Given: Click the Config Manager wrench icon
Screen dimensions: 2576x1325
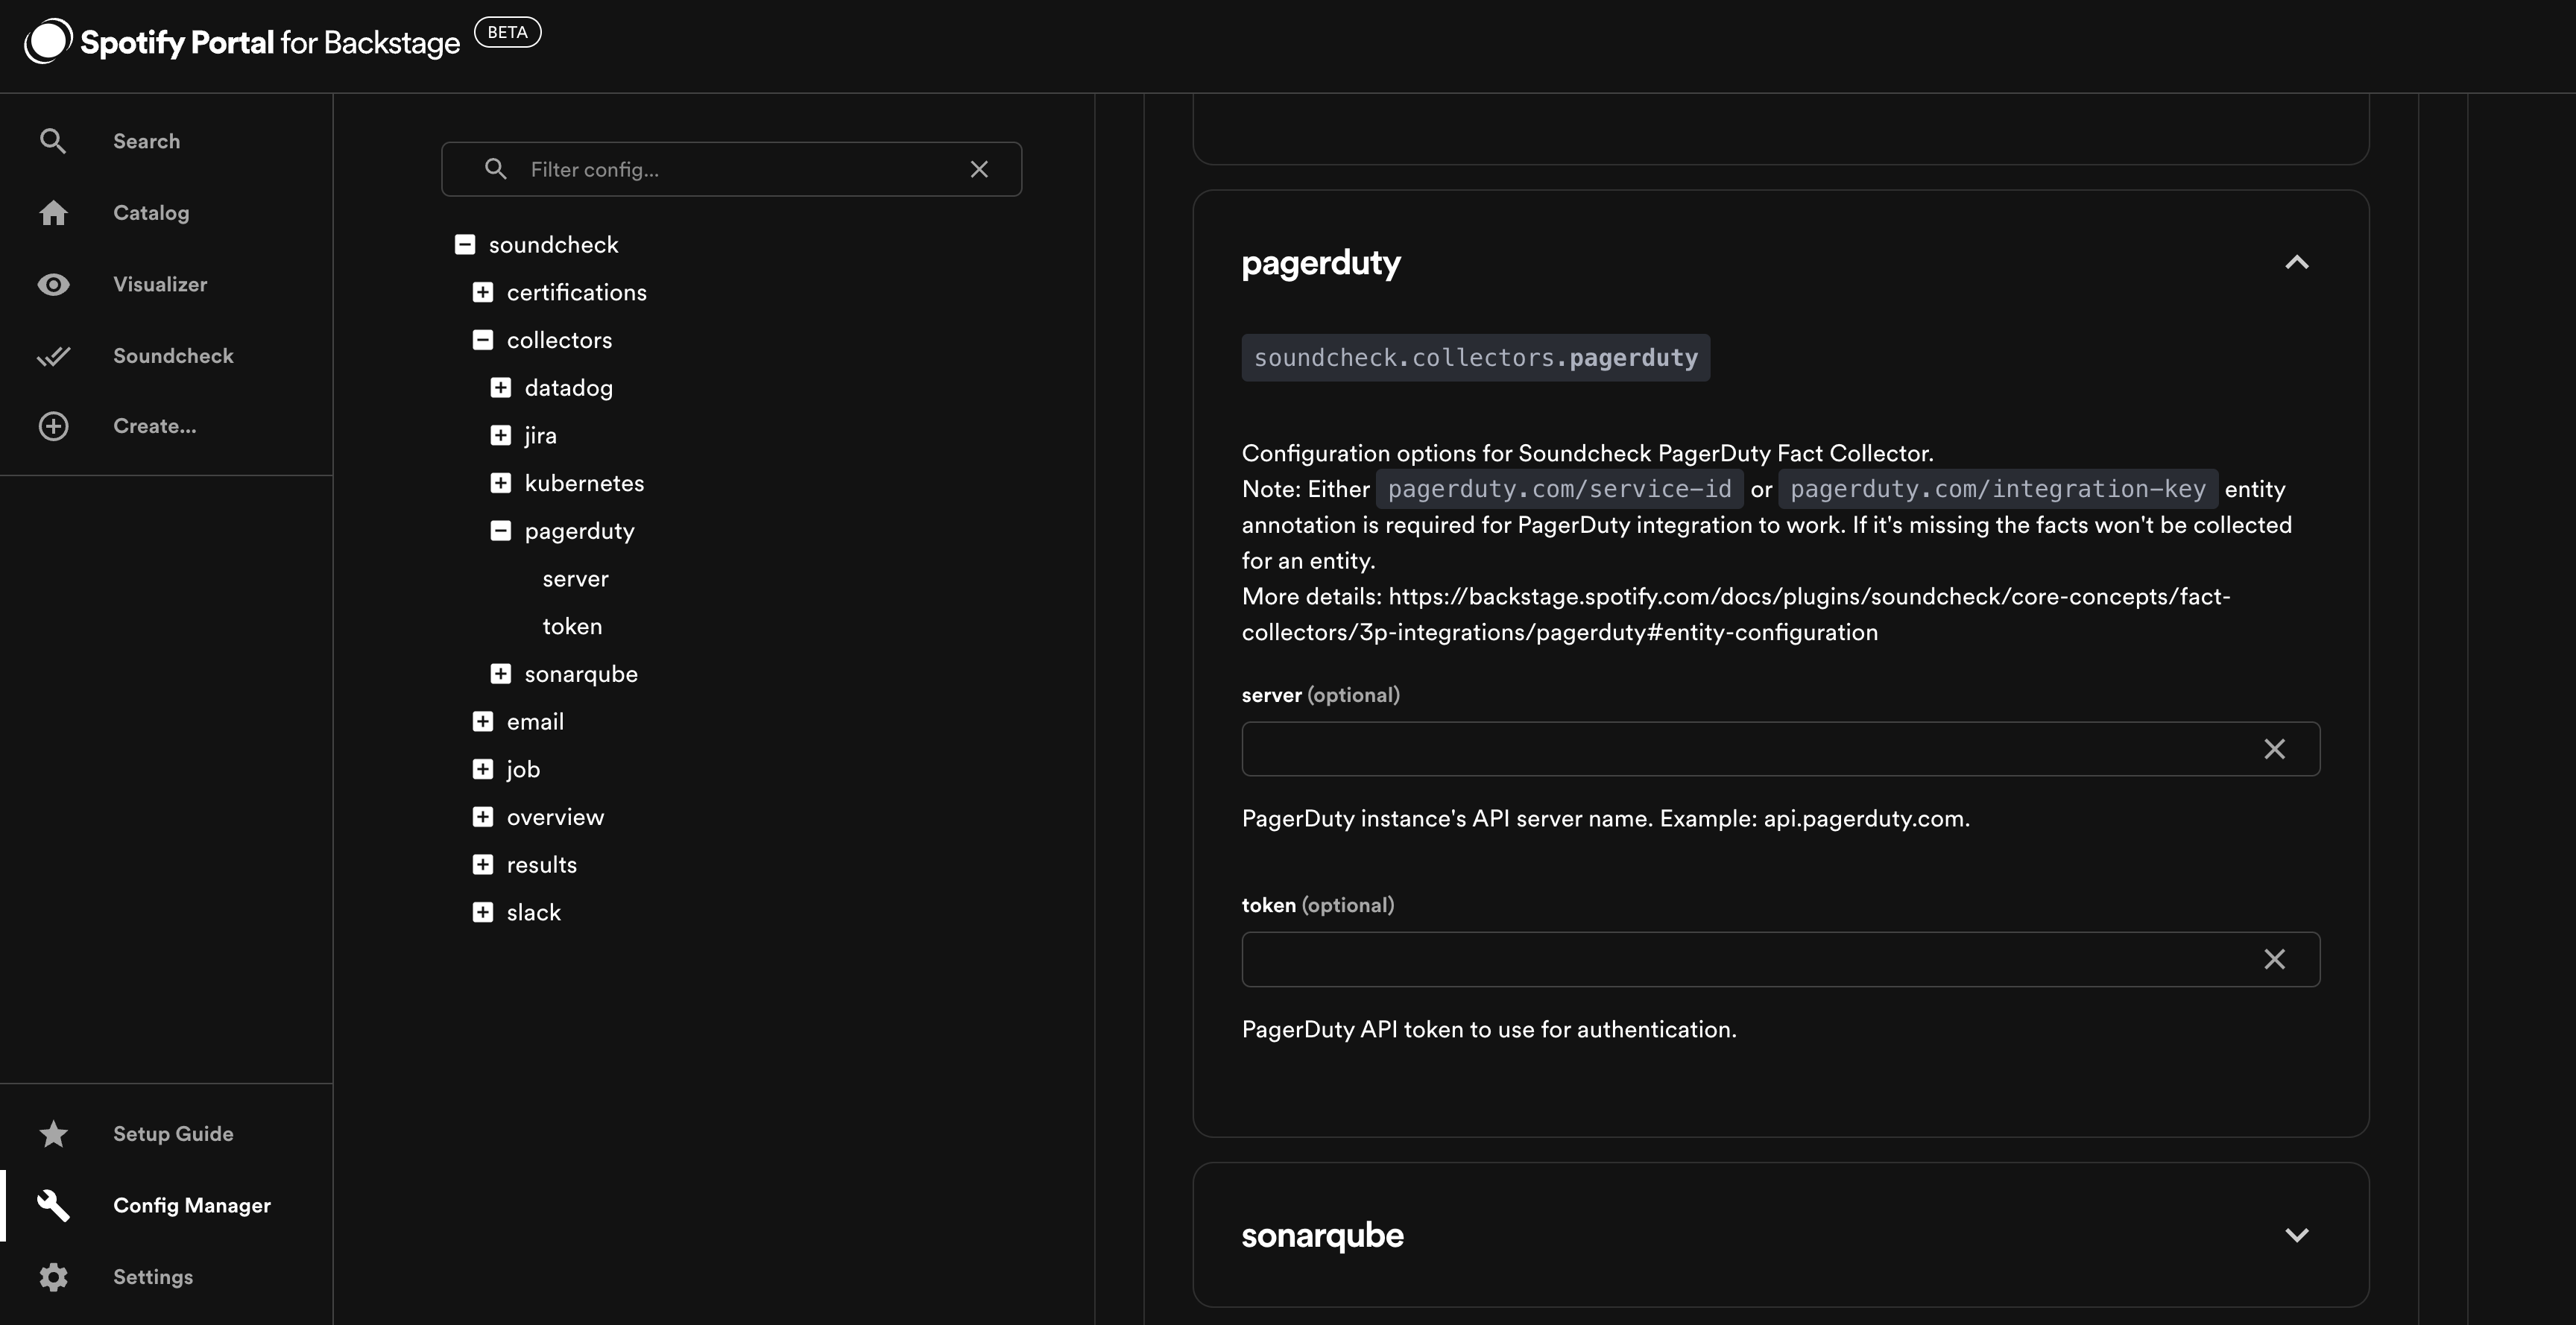Looking at the screenshot, I should pos(53,1205).
